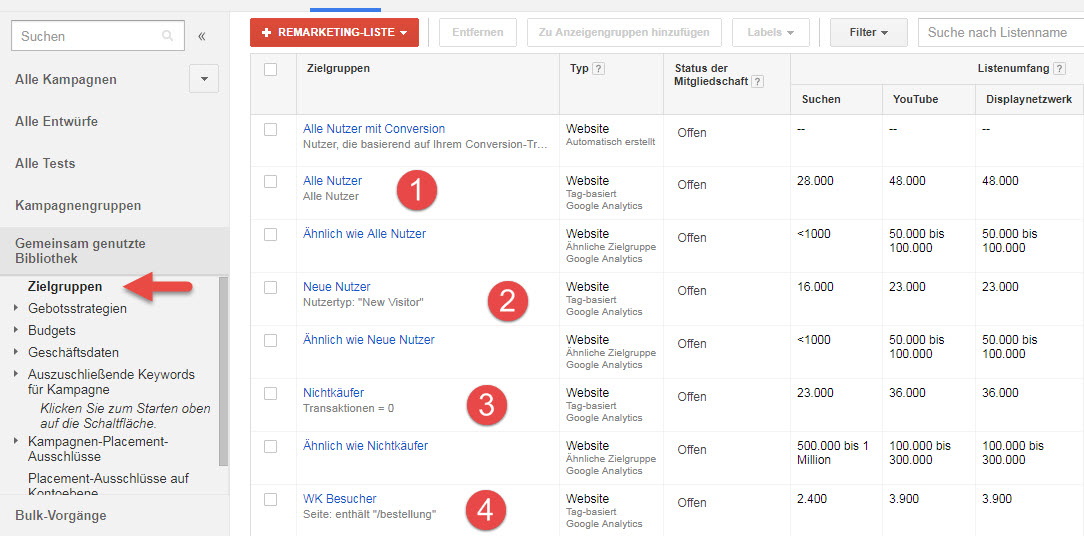Image resolution: width=1084 pixels, height=536 pixels.
Task: Open Bulk-Vorgänge in sidebar
Action: pos(61,515)
